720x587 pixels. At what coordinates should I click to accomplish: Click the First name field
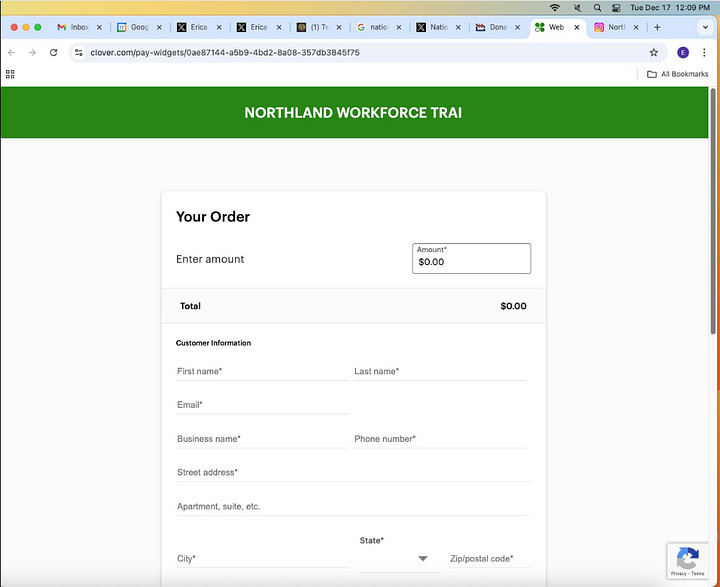pyautogui.click(x=262, y=372)
